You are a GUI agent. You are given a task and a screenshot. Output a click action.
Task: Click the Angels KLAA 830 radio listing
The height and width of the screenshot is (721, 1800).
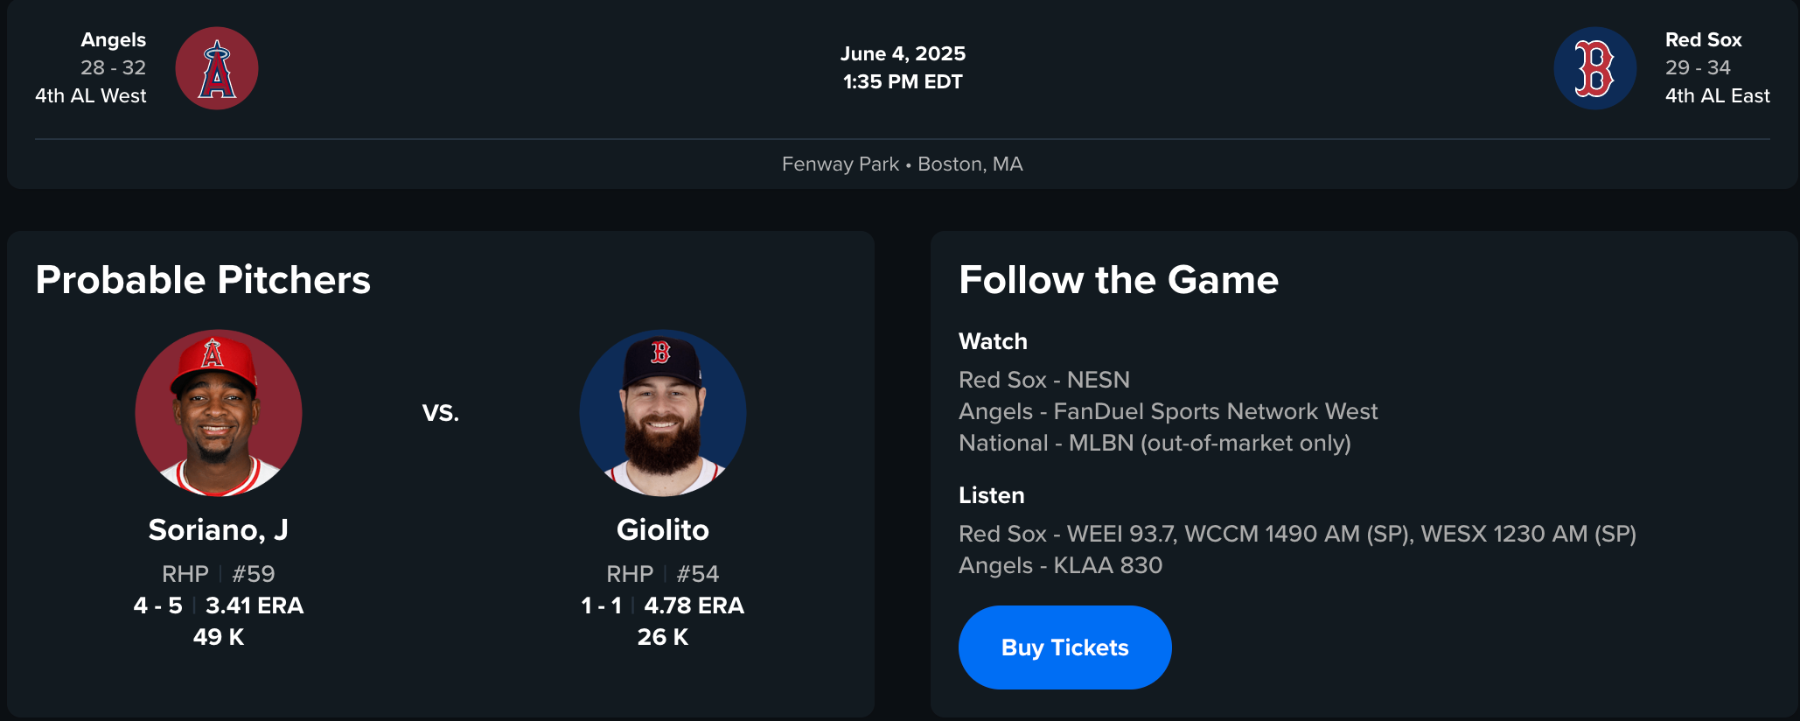coord(1060,565)
